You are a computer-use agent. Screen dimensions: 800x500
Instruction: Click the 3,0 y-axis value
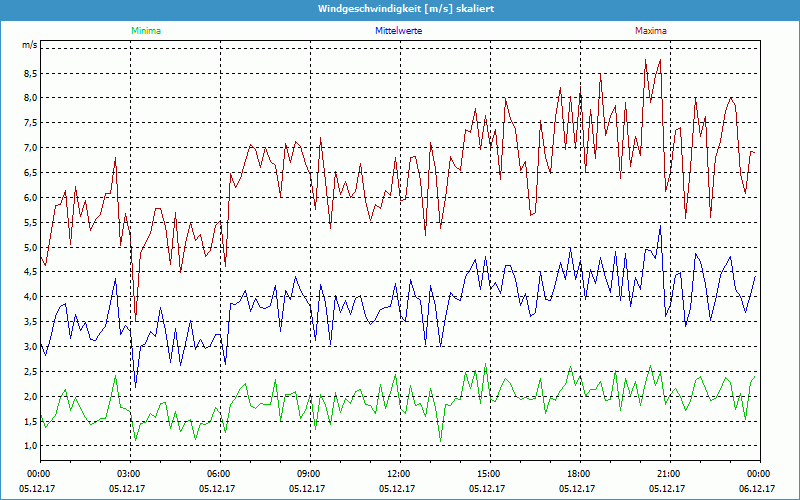click(x=31, y=347)
